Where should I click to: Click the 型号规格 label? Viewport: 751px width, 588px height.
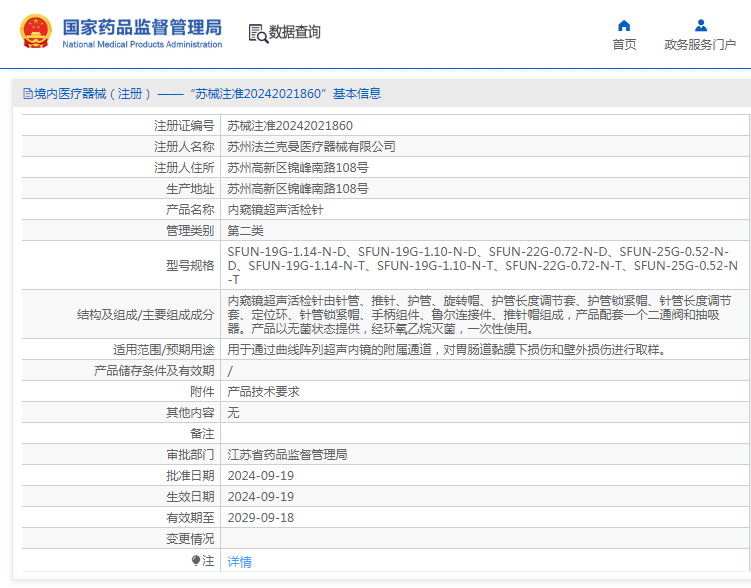[190, 265]
